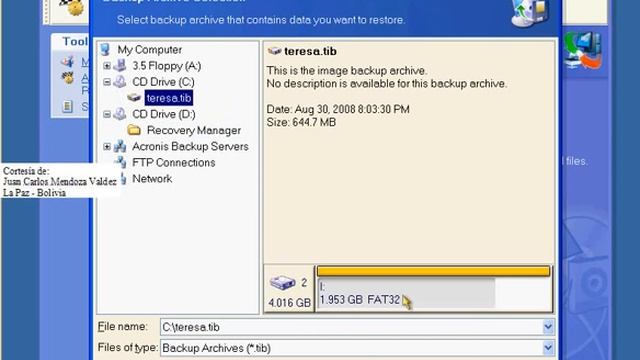Select the My Computer root node

point(149,50)
